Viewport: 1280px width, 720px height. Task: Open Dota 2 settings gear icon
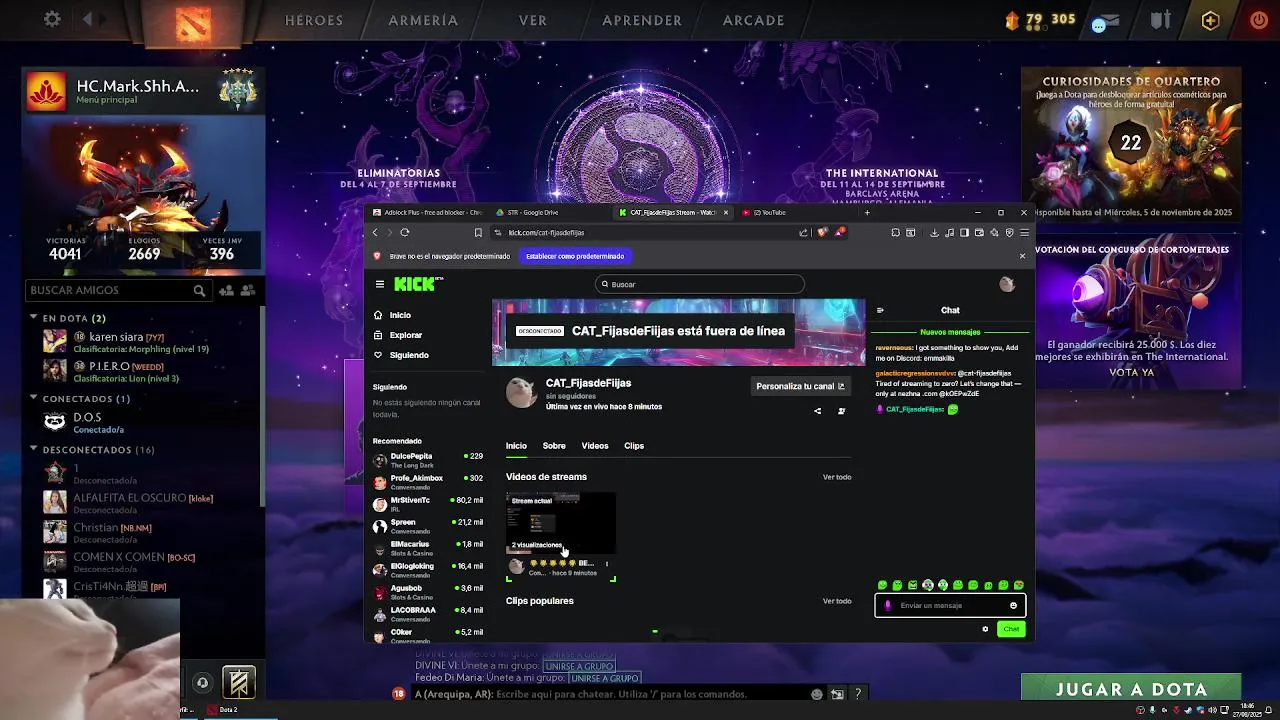point(52,19)
